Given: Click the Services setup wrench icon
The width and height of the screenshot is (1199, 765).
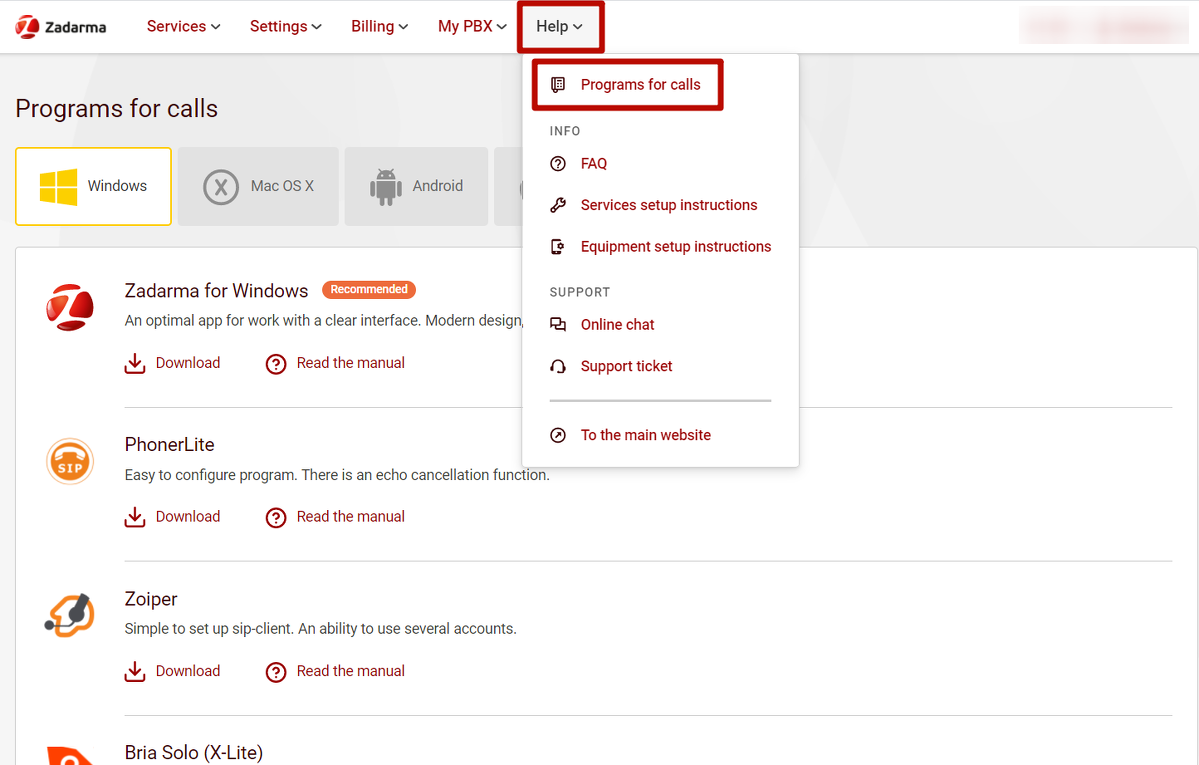Looking at the screenshot, I should pos(558,205).
